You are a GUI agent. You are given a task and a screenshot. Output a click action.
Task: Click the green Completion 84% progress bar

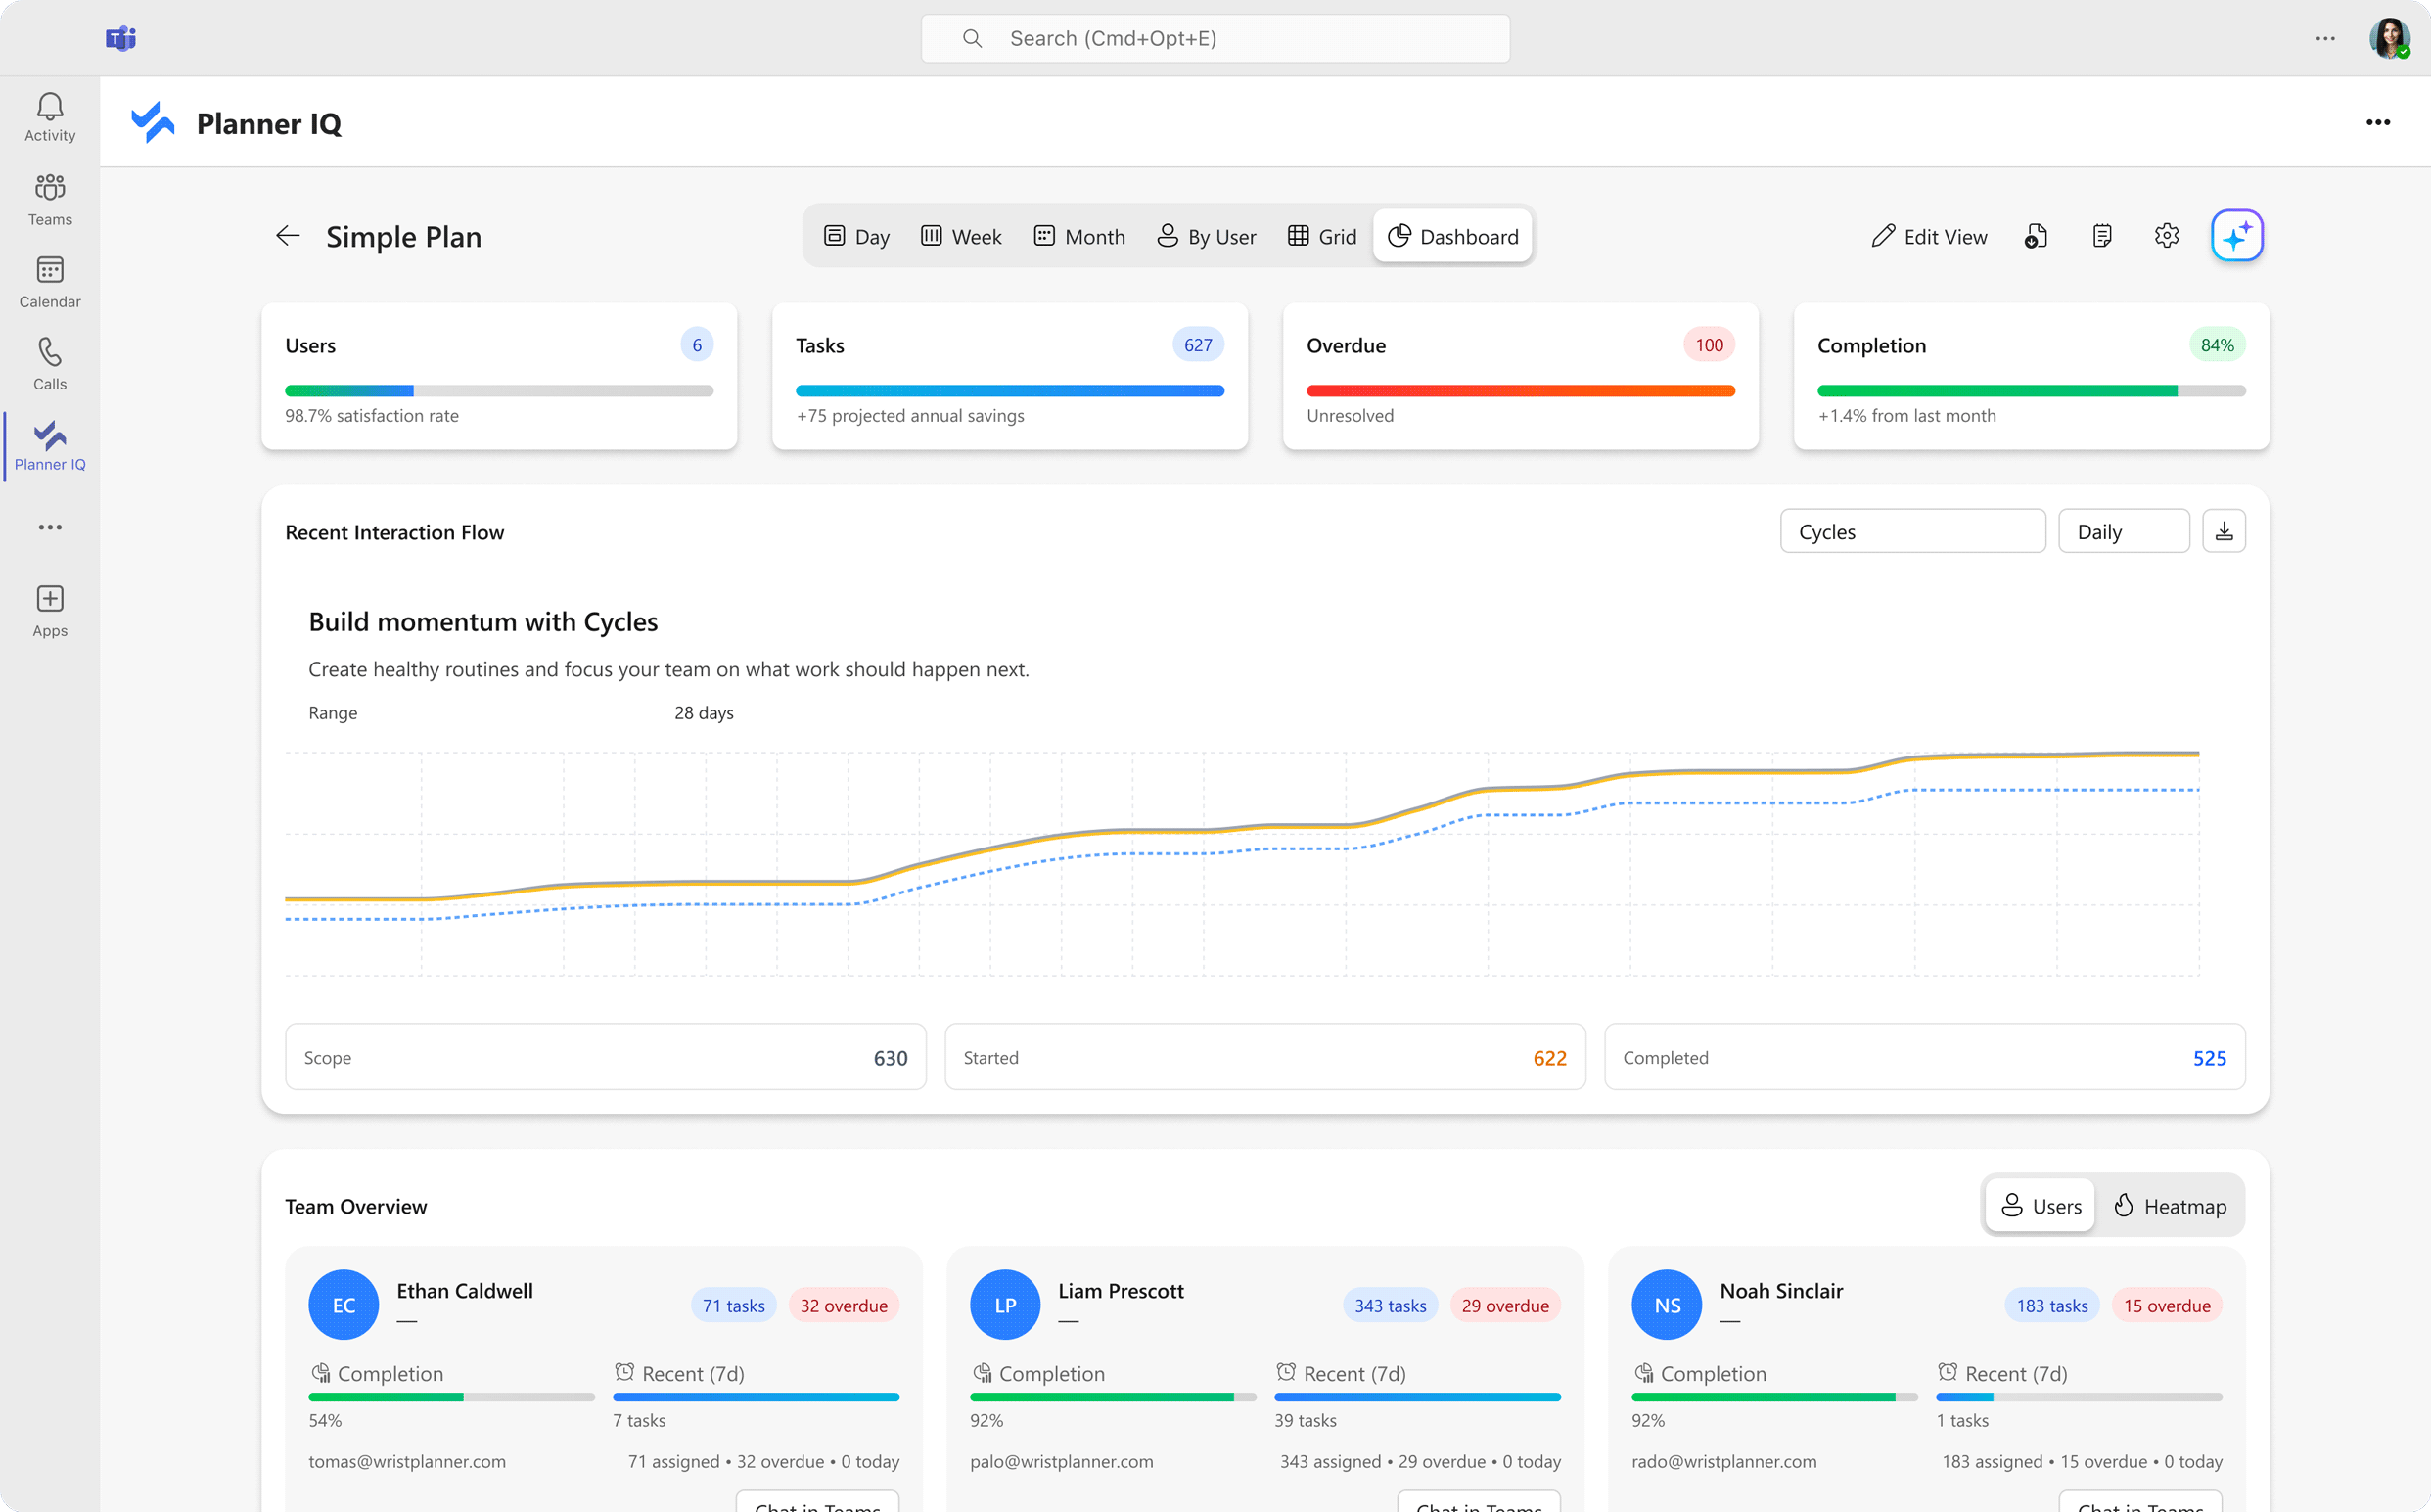point(2031,391)
